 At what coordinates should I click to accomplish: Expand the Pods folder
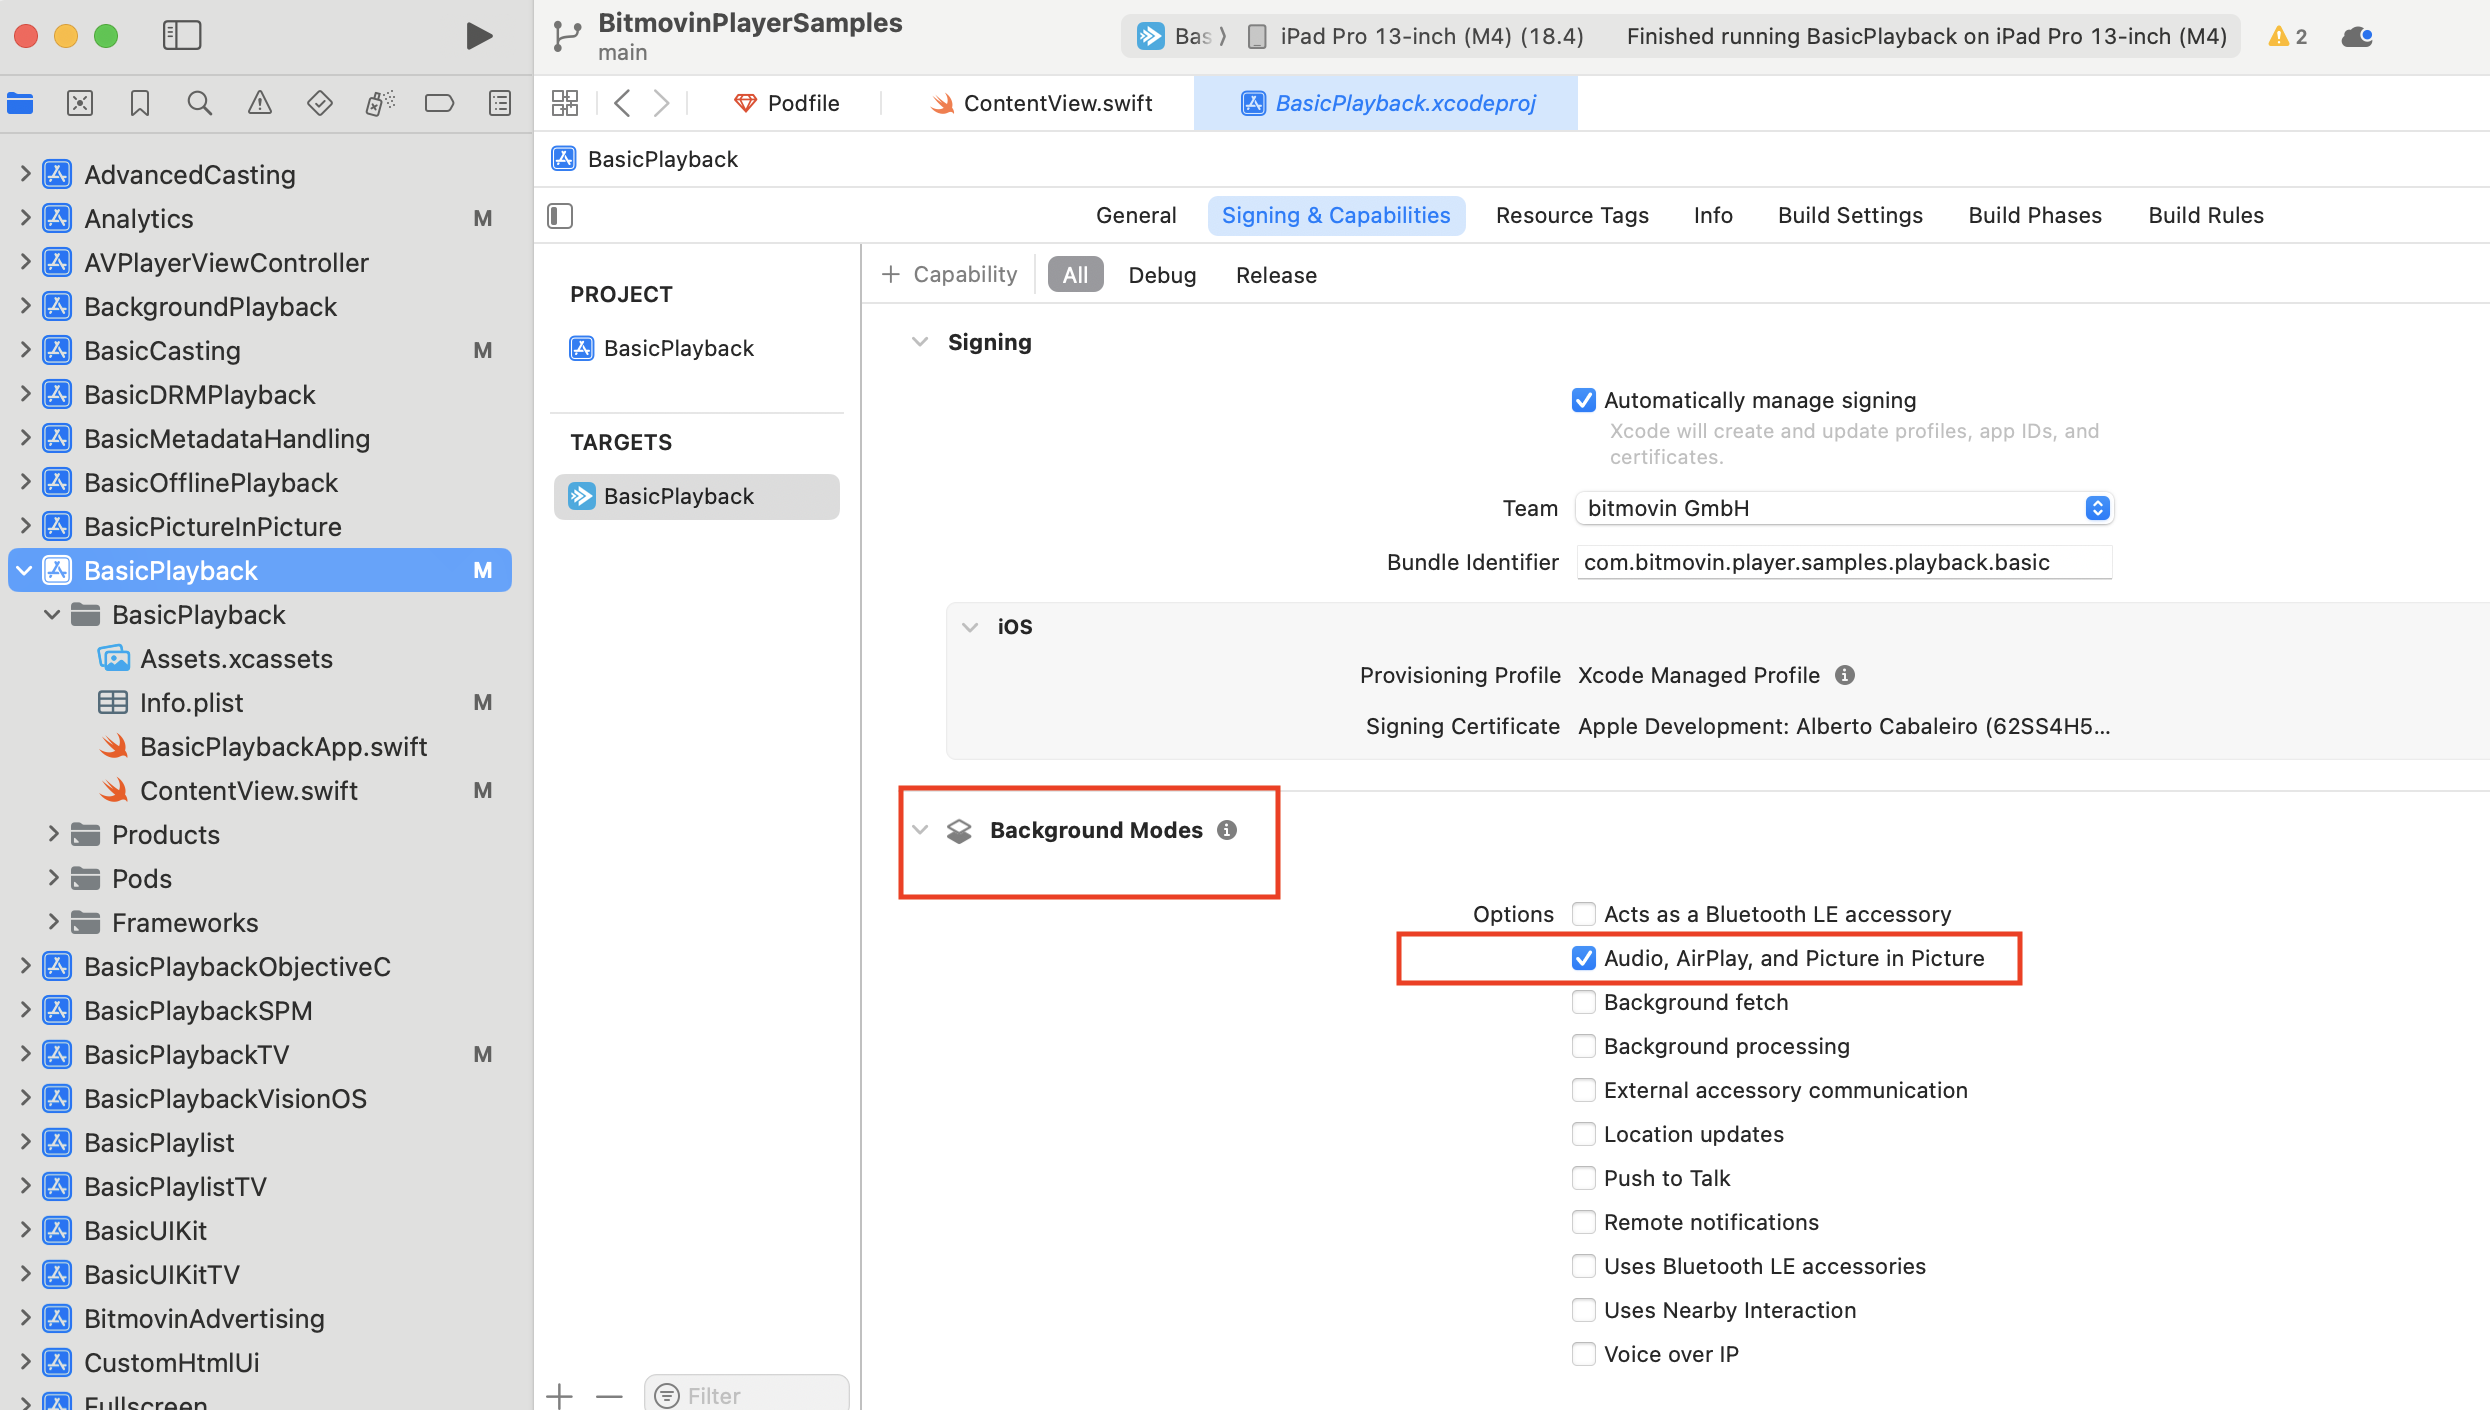click(x=54, y=878)
